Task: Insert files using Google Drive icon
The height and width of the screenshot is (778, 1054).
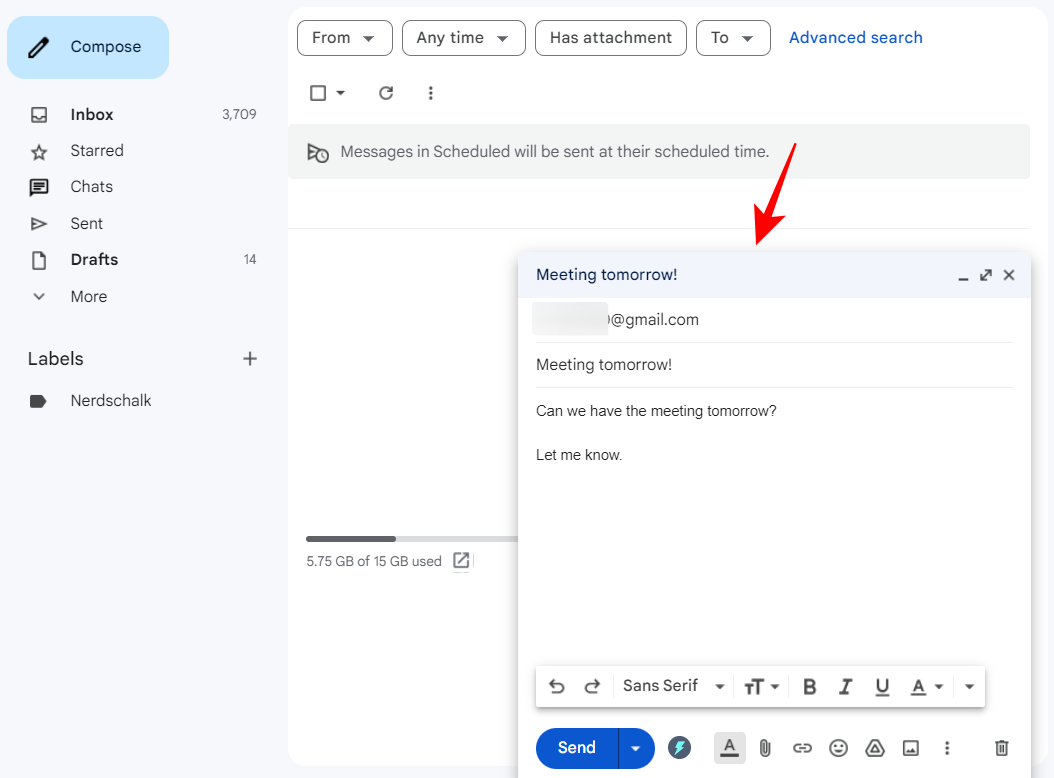Action: tap(874, 748)
